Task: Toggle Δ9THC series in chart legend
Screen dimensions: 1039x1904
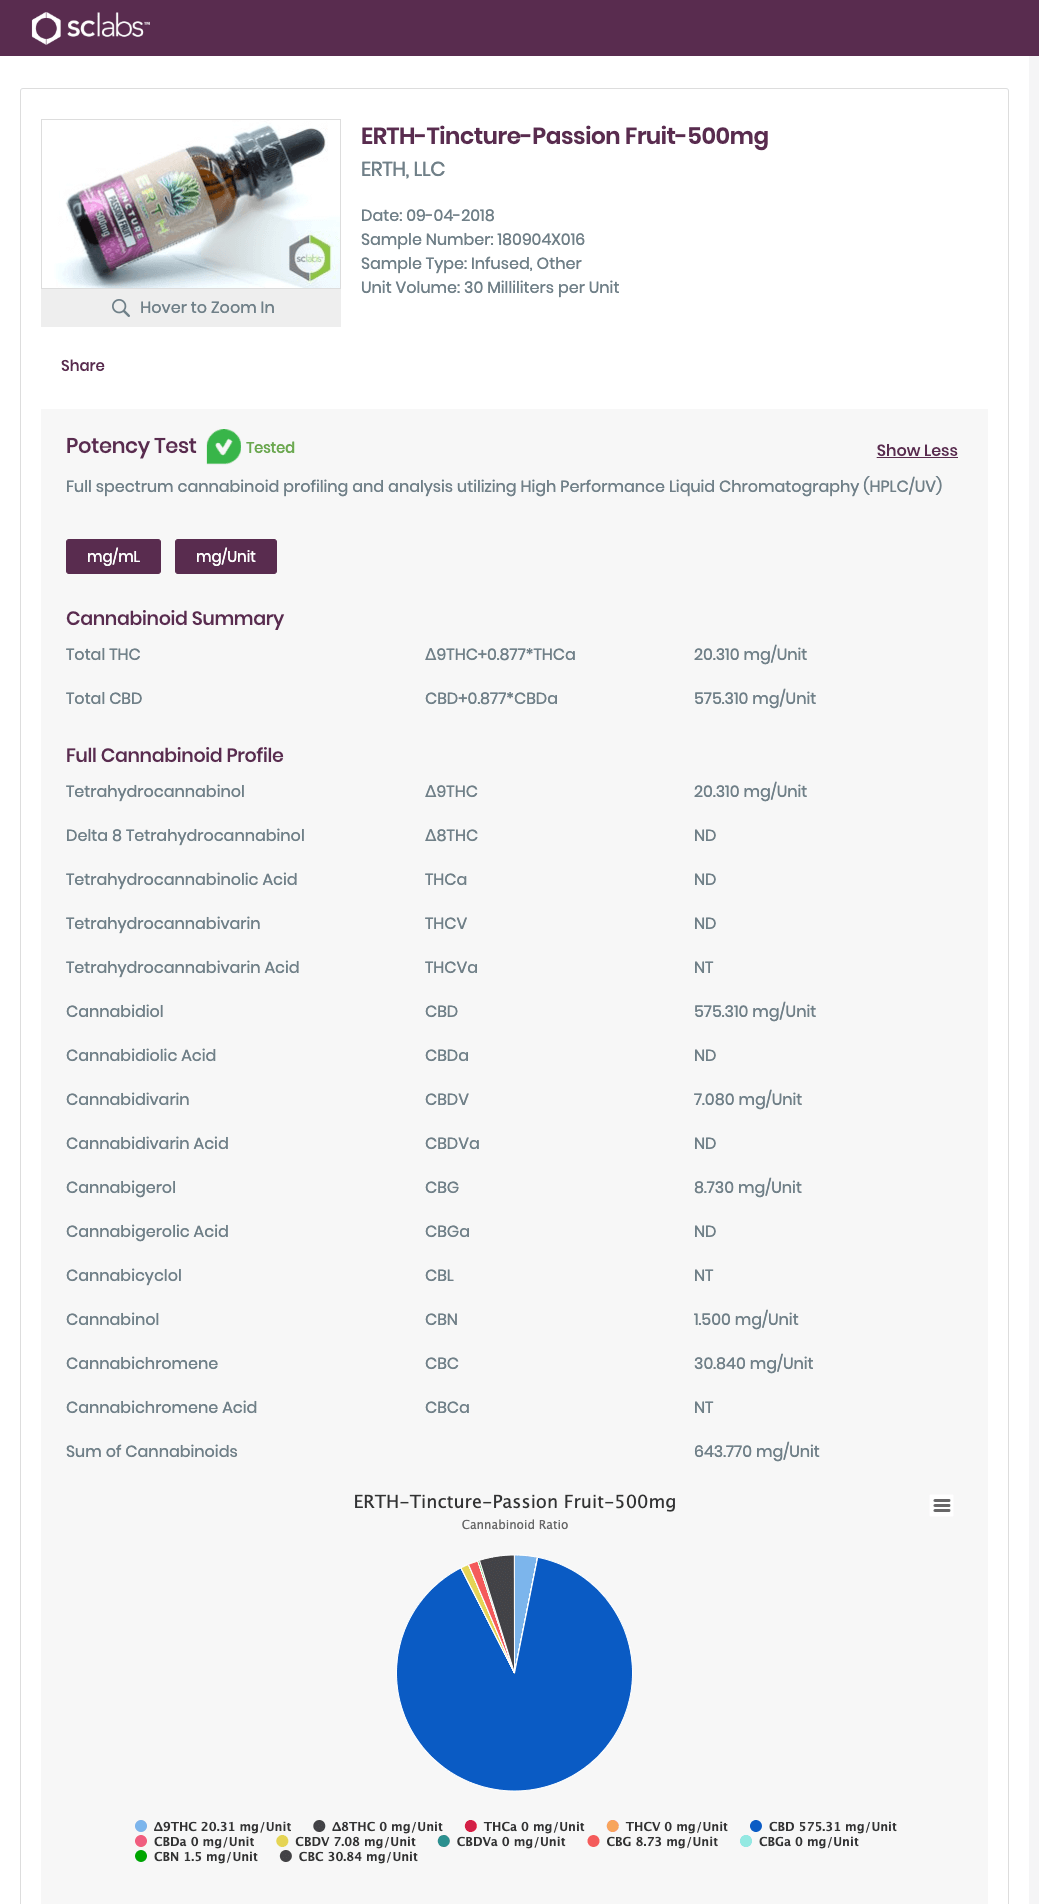Action: click(x=213, y=1826)
